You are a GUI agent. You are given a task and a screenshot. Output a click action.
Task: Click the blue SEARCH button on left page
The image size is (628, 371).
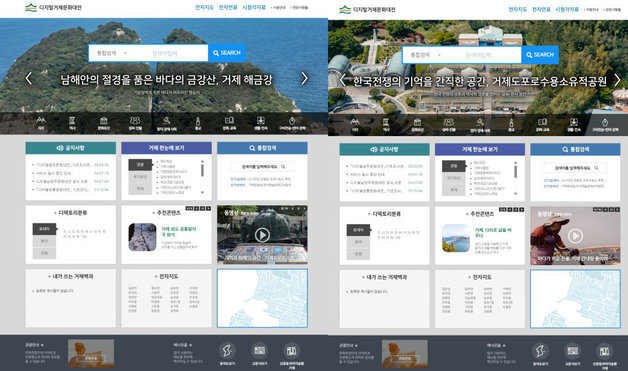tap(227, 53)
